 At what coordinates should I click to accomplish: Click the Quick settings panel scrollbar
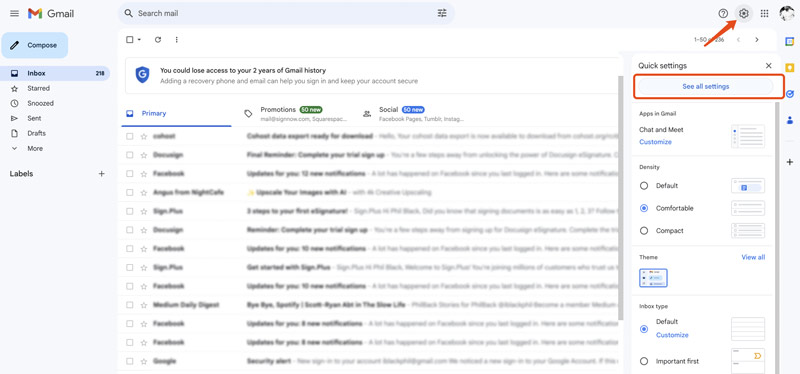777,237
